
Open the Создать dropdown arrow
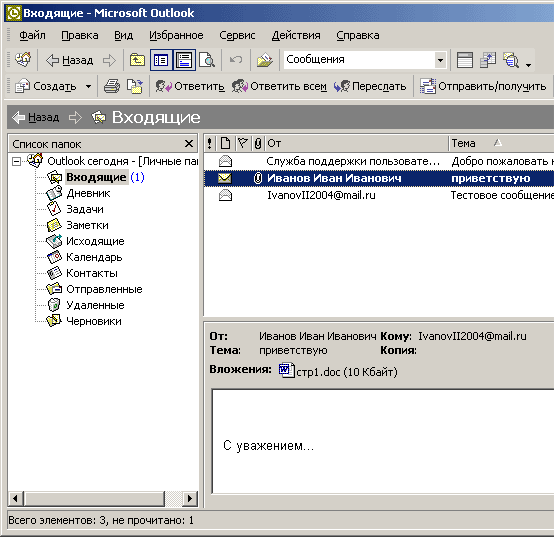(x=88, y=86)
